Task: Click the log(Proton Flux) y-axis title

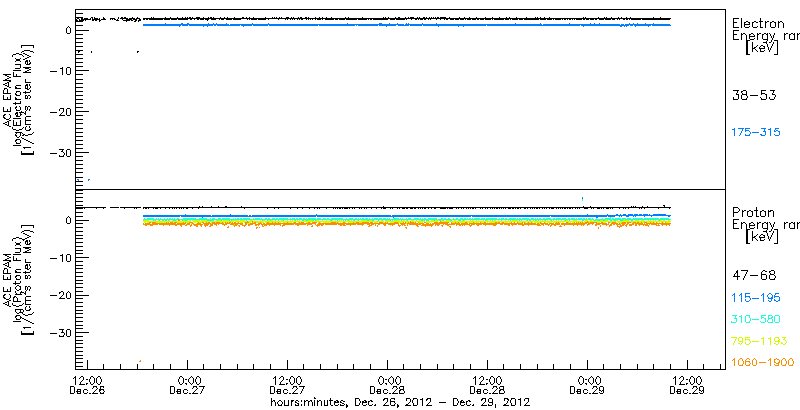Action: pos(16,279)
